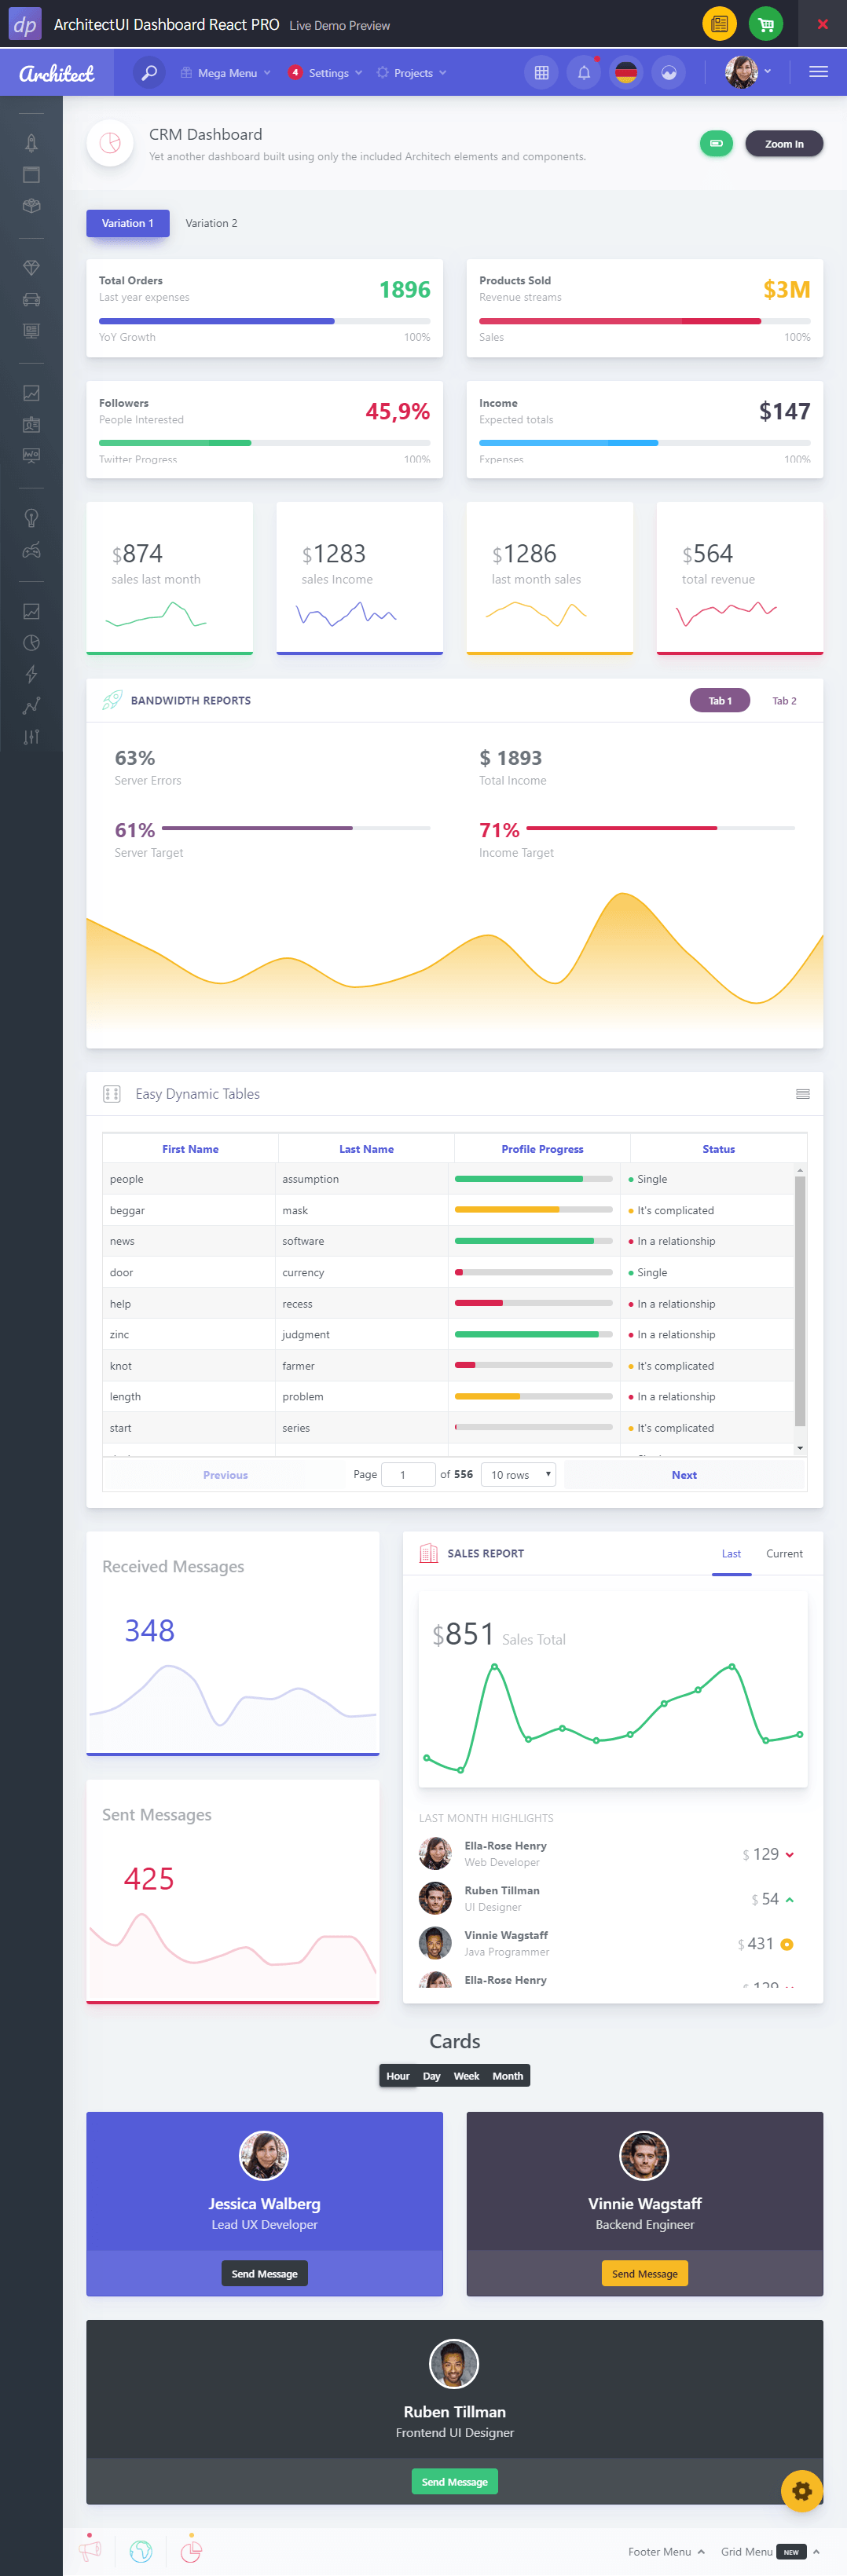This screenshot has height=2576, width=847.
Task: Toggle Easy Dynamic Tables menu icon
Action: [802, 1094]
